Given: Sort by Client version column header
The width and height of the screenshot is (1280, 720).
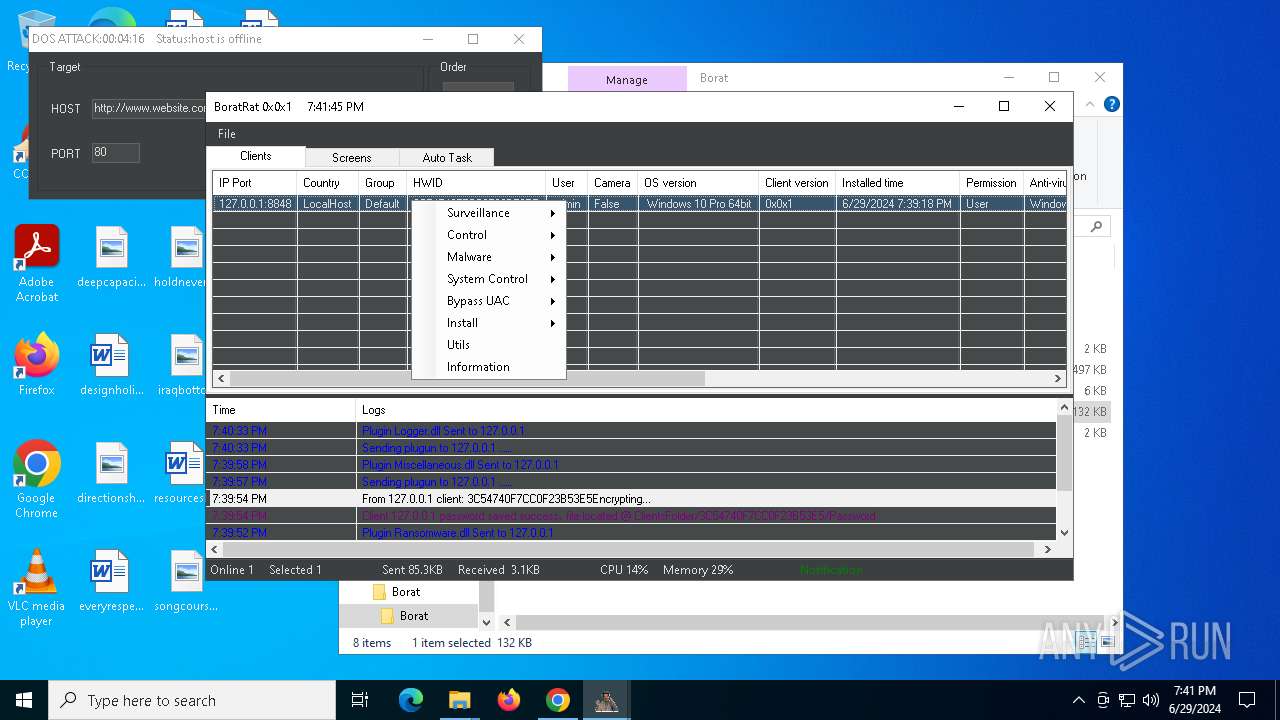Looking at the screenshot, I should point(797,183).
